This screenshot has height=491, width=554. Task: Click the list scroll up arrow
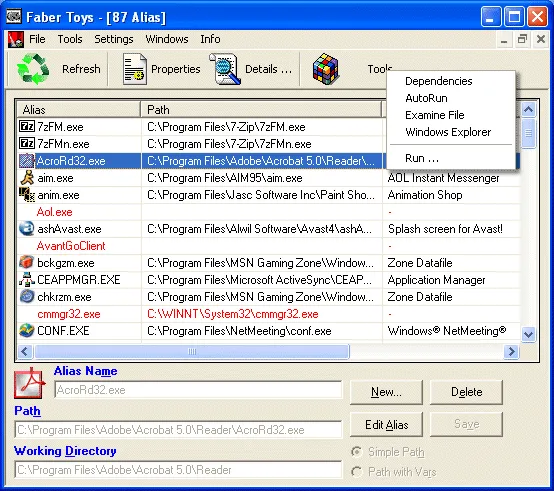[x=529, y=110]
